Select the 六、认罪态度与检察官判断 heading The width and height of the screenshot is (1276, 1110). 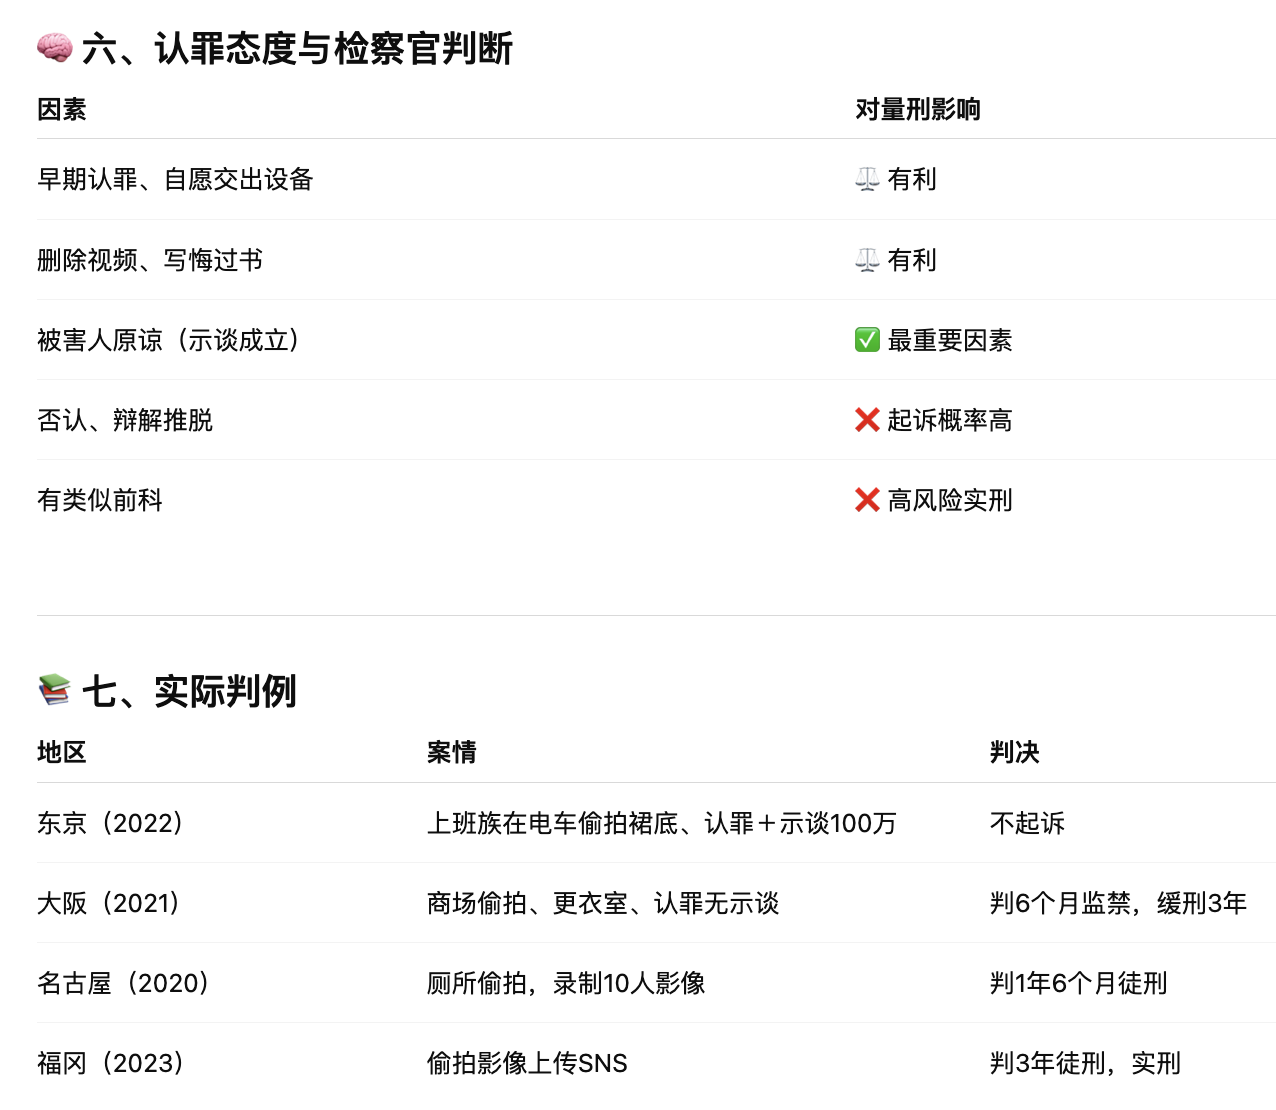point(297,49)
